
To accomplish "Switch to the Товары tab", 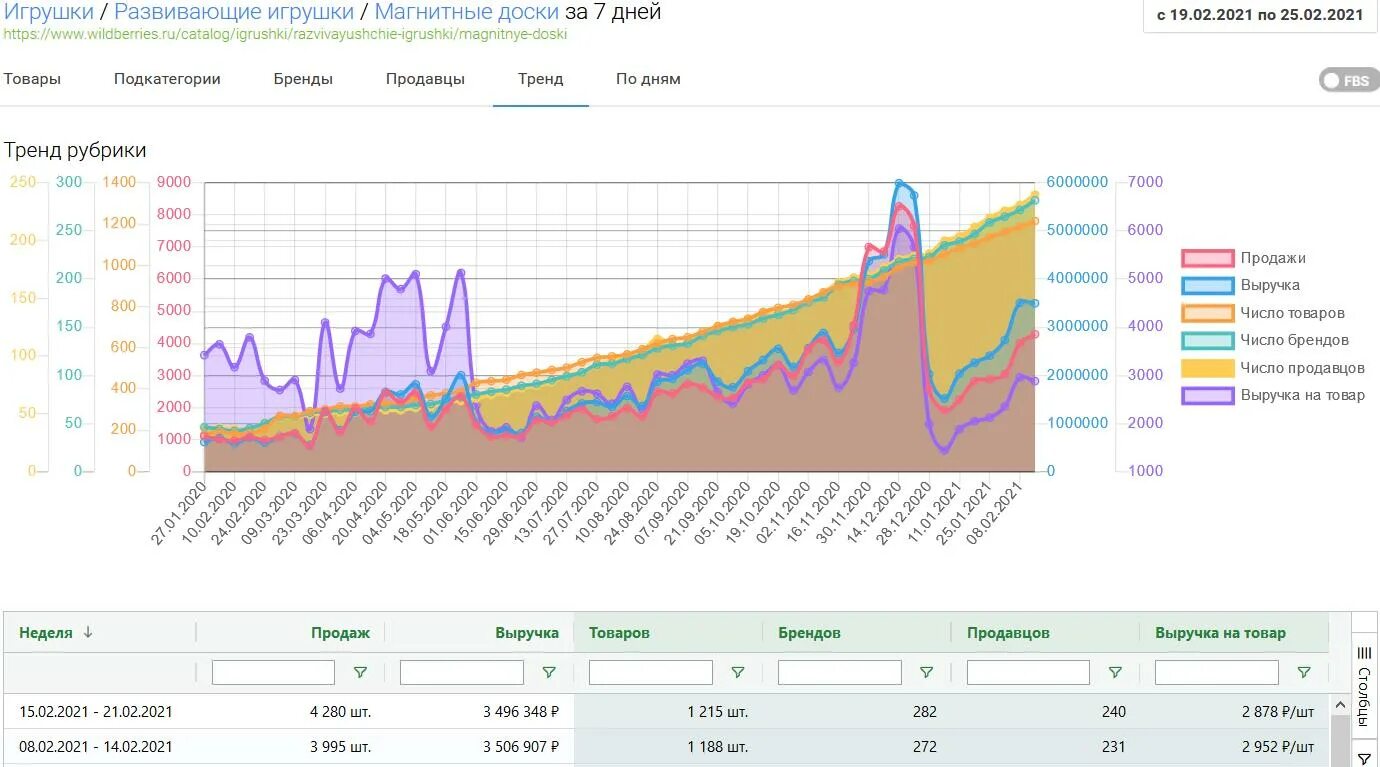I will (x=32, y=79).
